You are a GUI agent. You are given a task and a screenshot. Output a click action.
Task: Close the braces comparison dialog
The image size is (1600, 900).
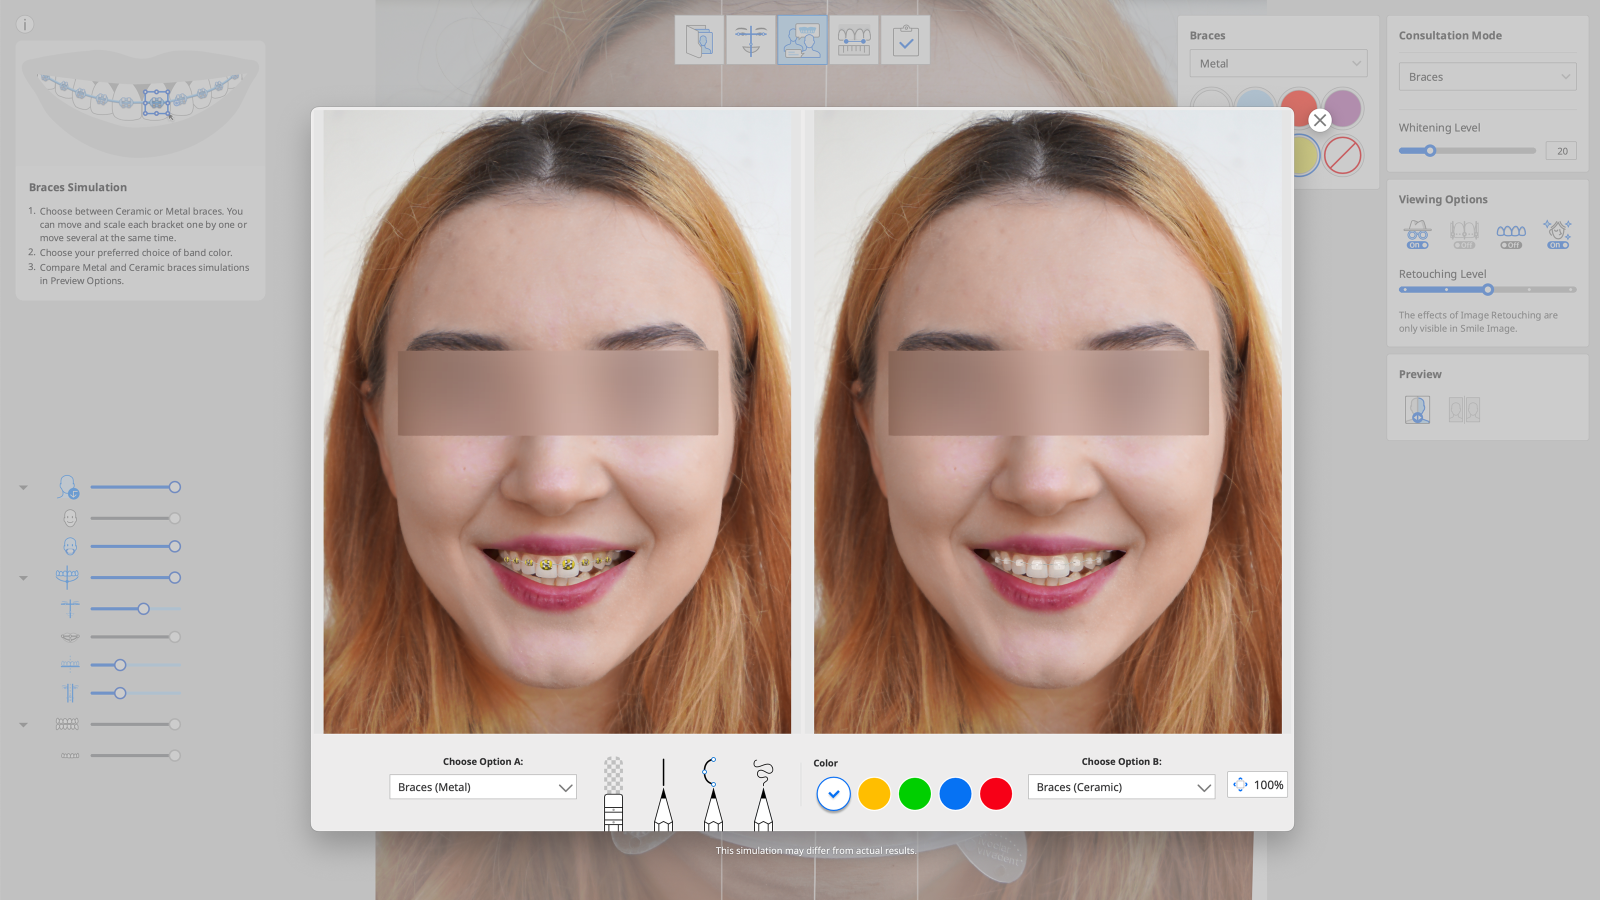click(1320, 120)
